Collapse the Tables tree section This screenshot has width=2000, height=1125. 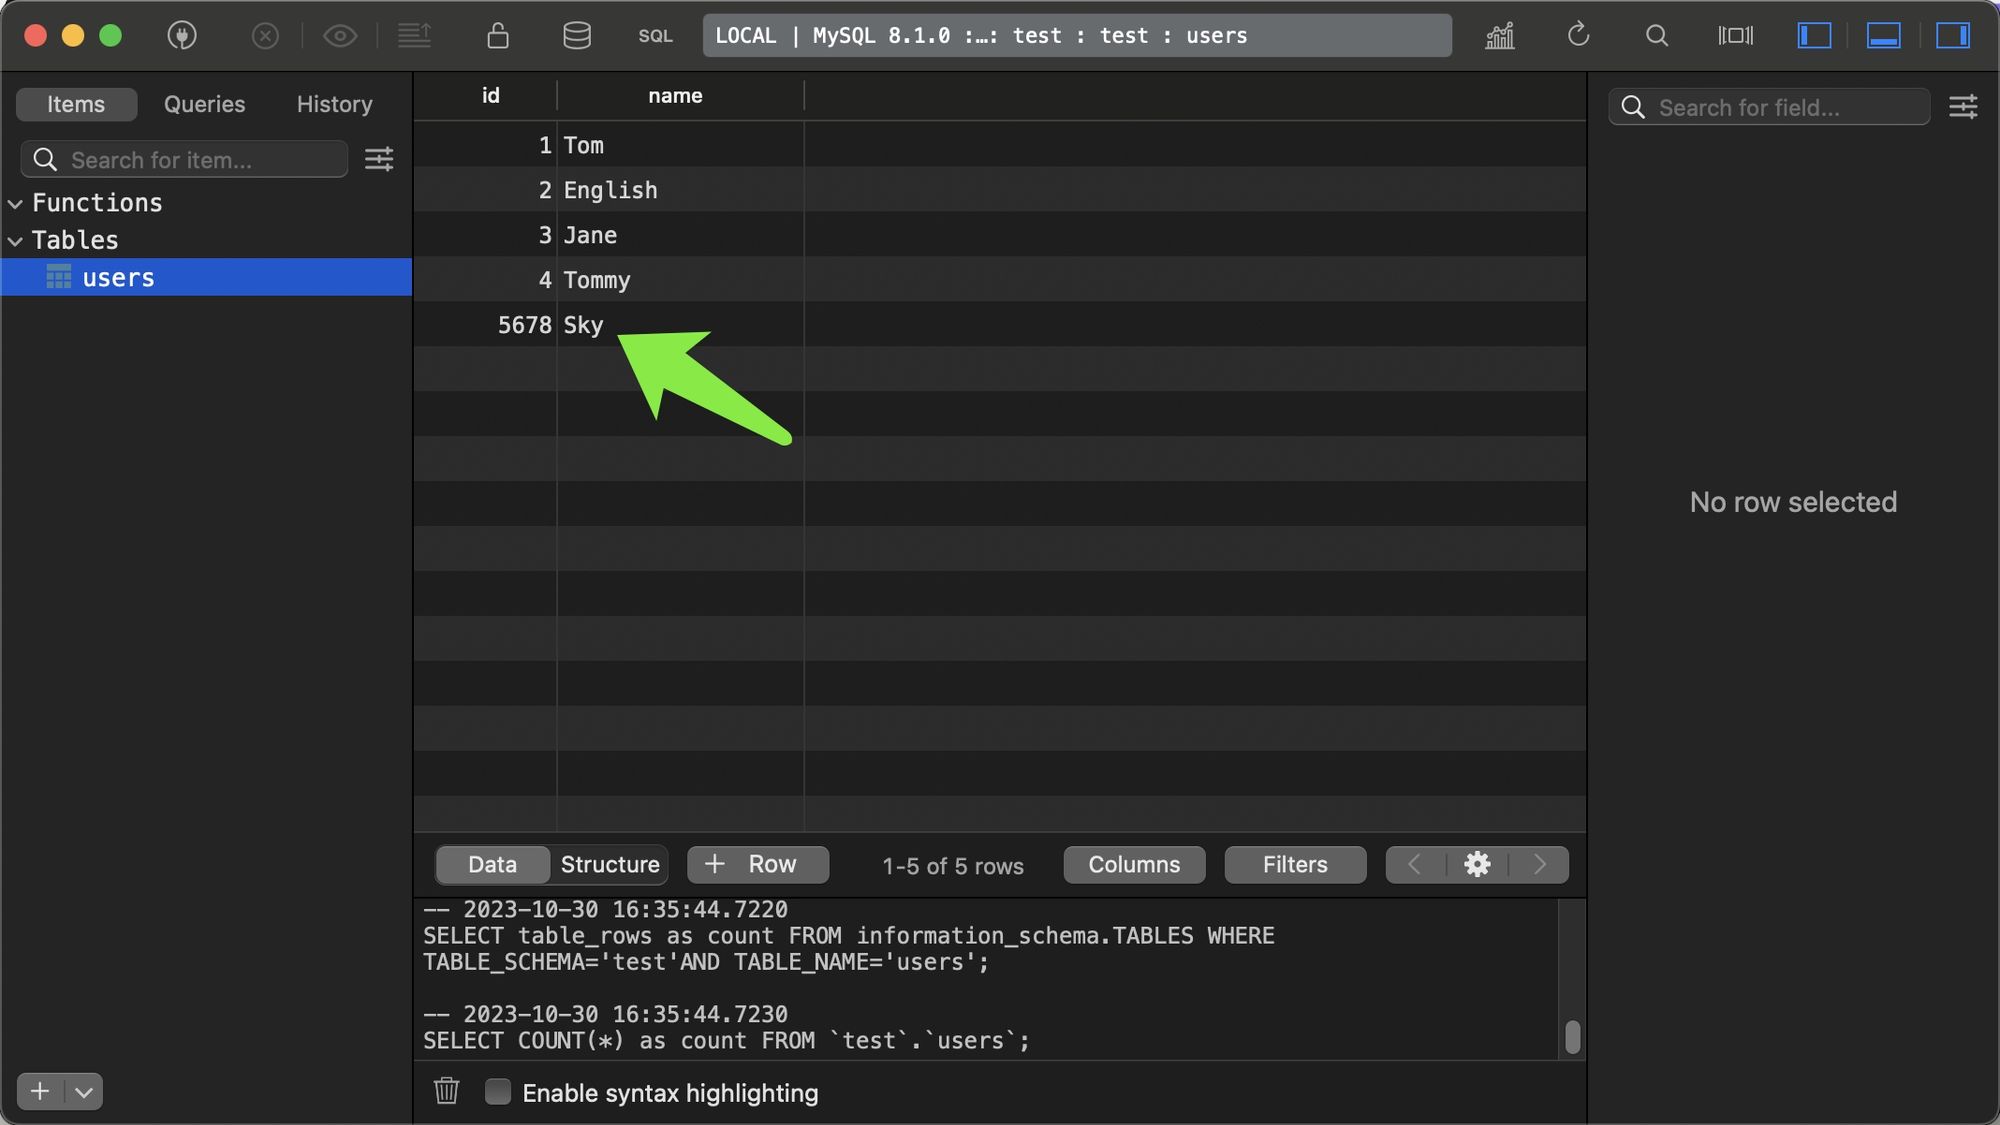pyautogui.click(x=15, y=241)
